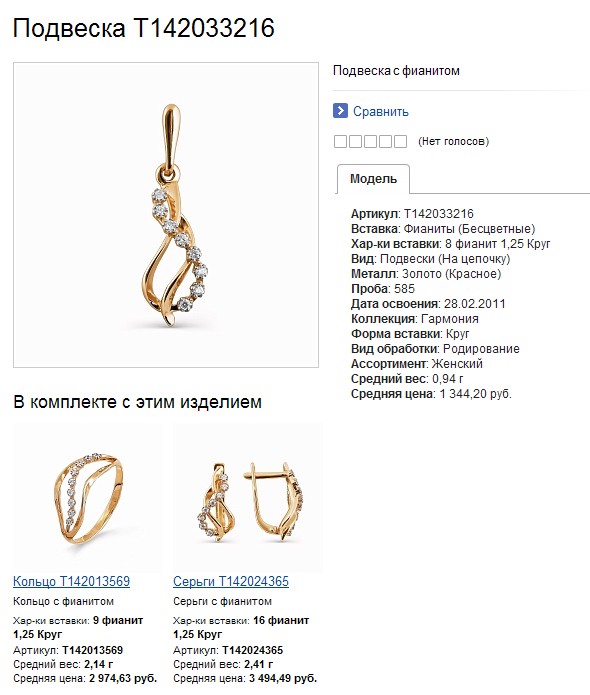Enlarge the main pendant product image
This screenshot has height=695, width=590.
[x=166, y=215]
